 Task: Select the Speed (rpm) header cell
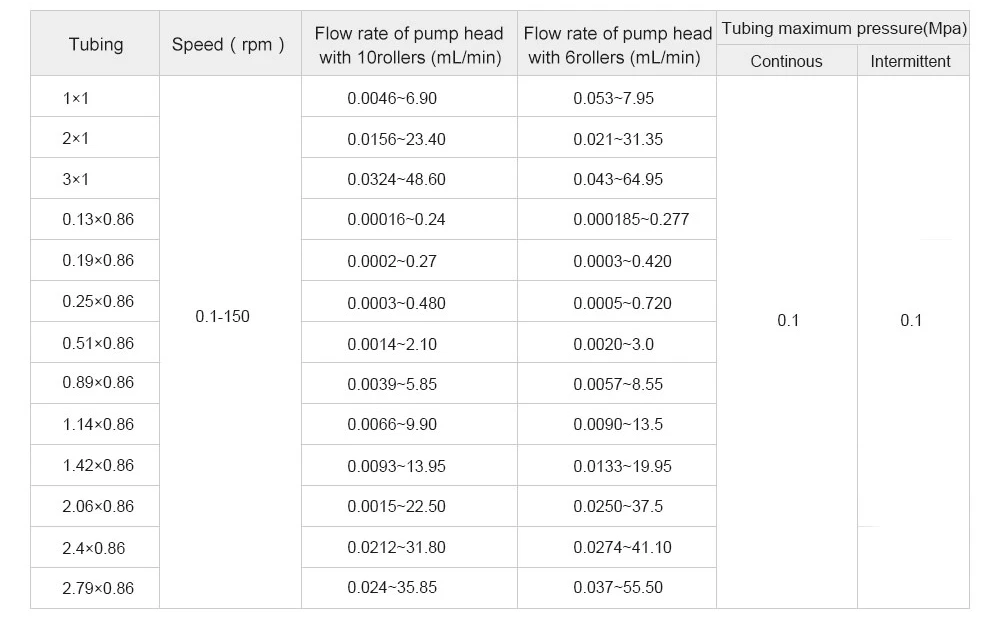pos(230,43)
